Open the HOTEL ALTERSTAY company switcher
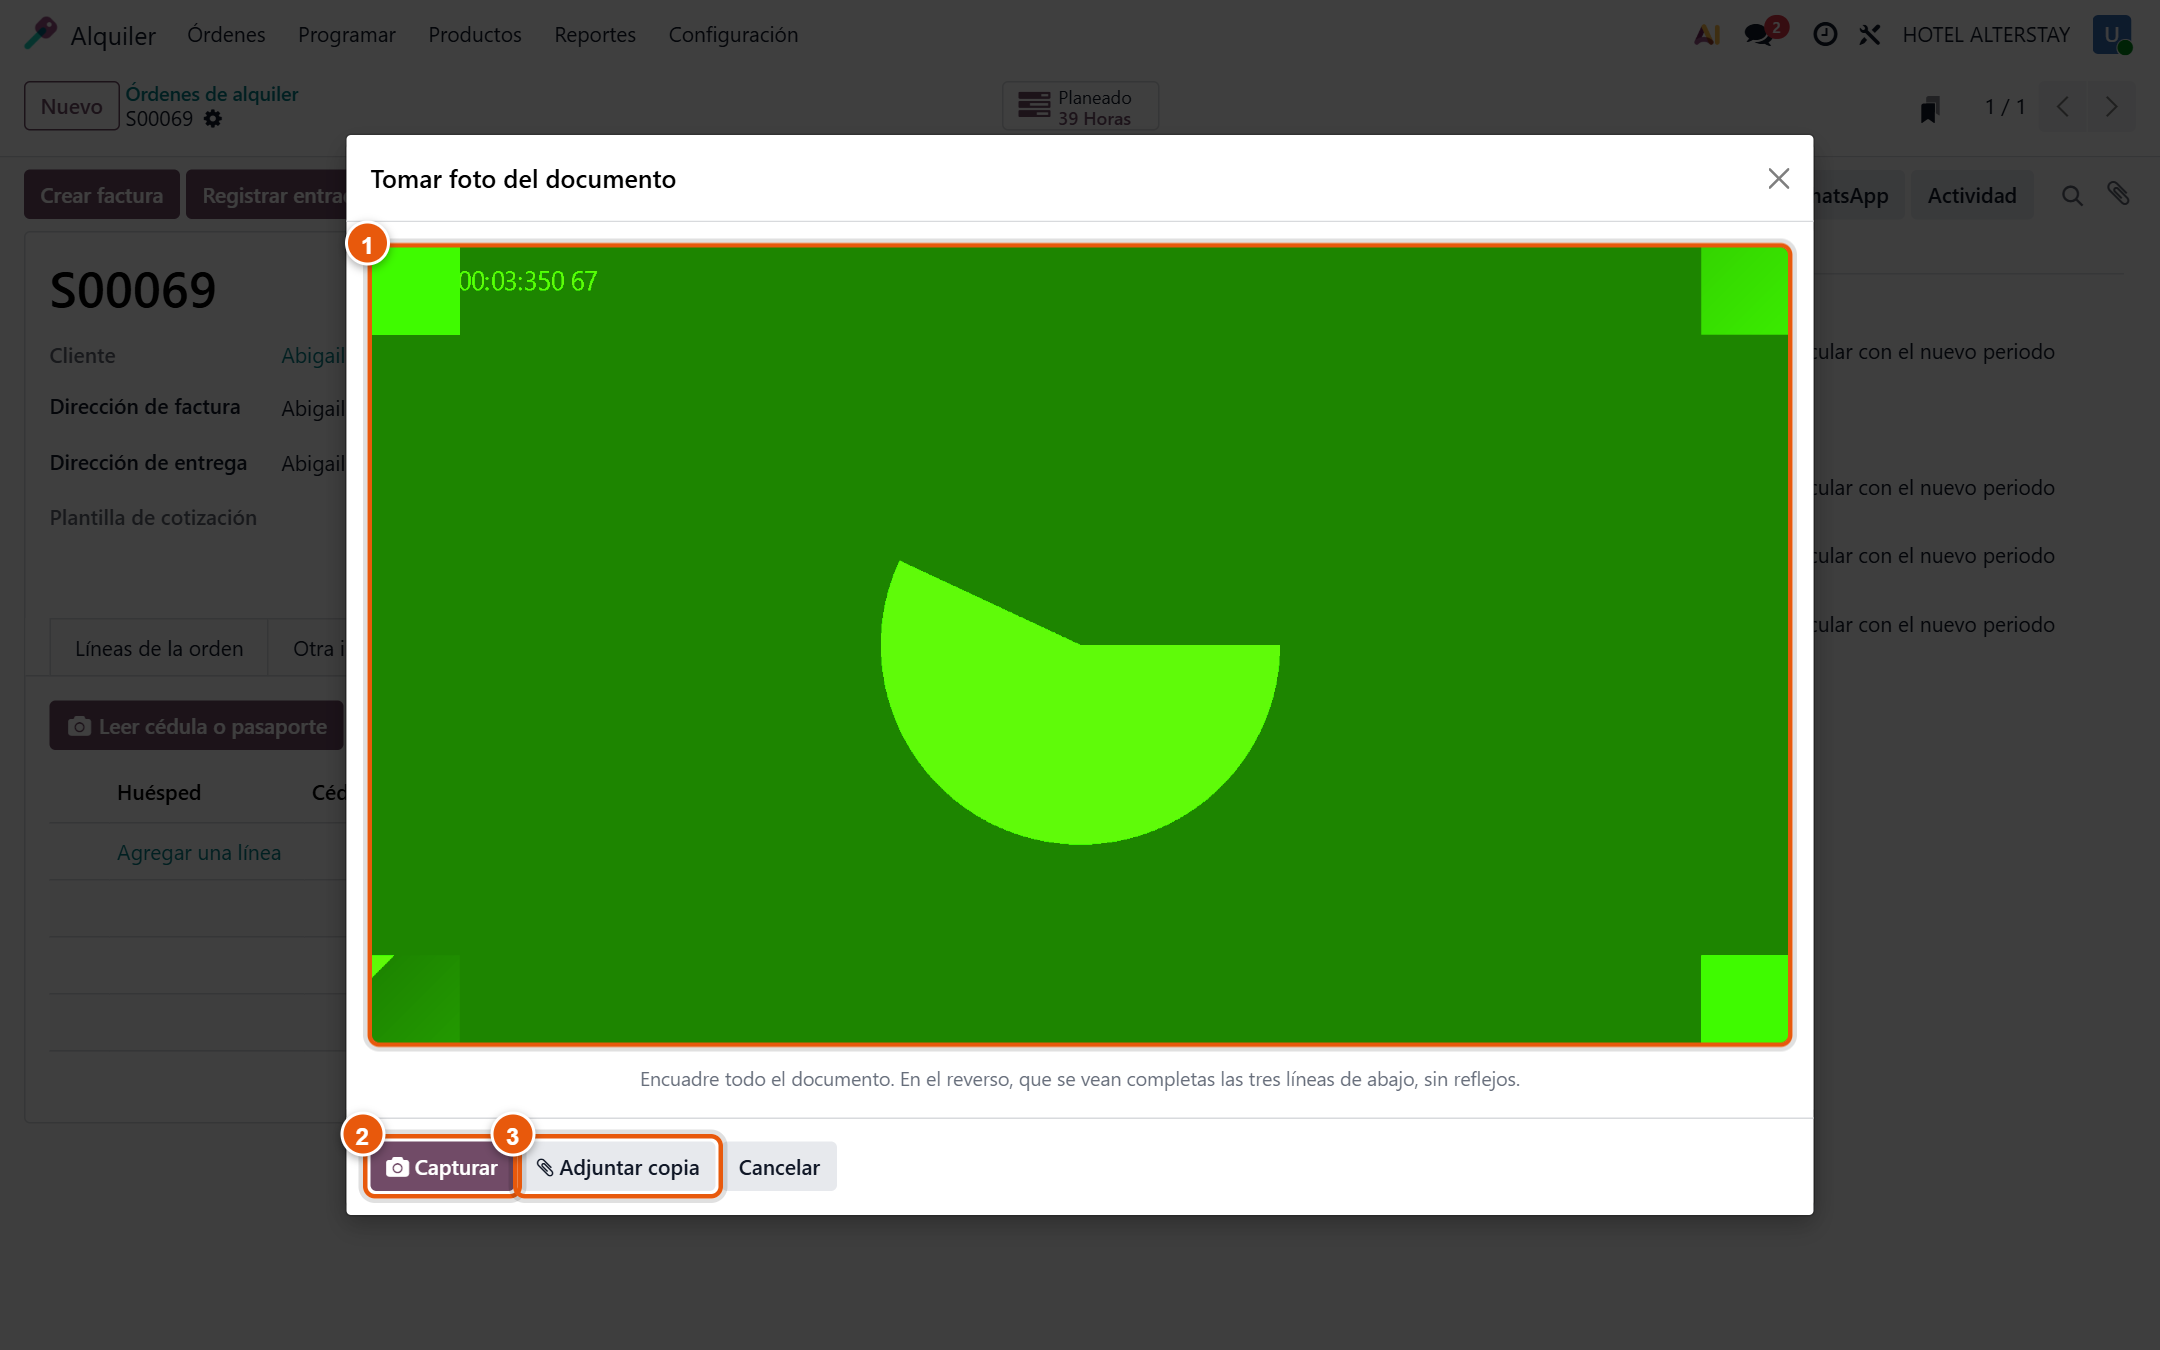This screenshot has width=2160, height=1350. pos(1986,35)
